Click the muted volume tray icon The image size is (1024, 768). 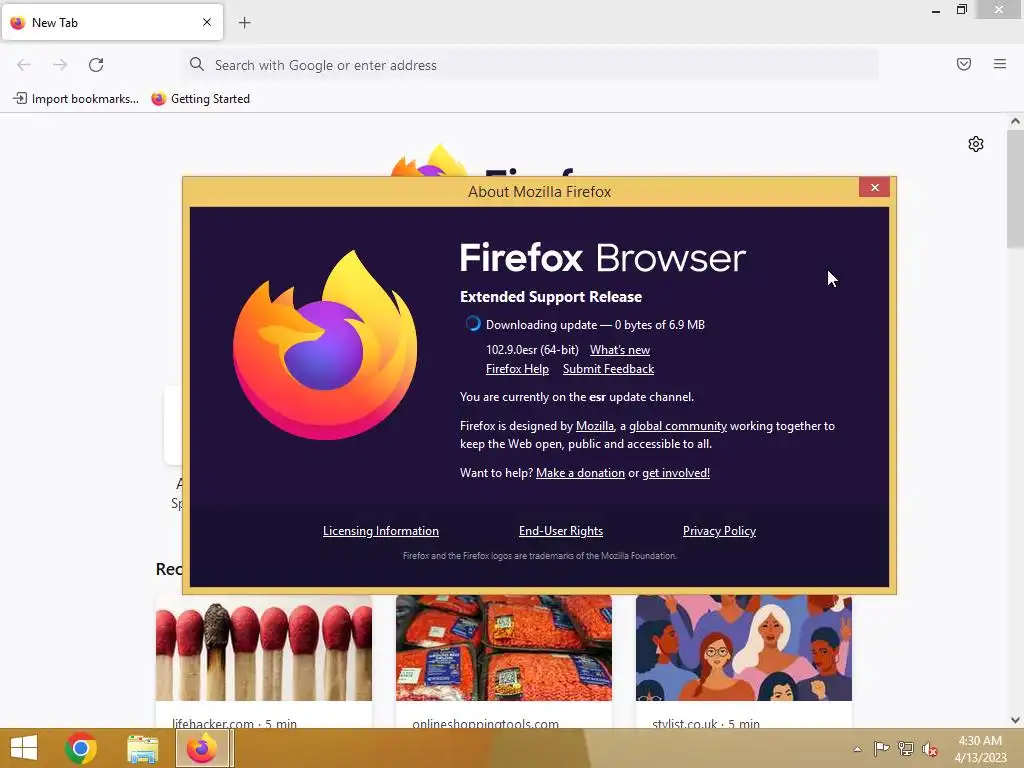click(x=929, y=749)
